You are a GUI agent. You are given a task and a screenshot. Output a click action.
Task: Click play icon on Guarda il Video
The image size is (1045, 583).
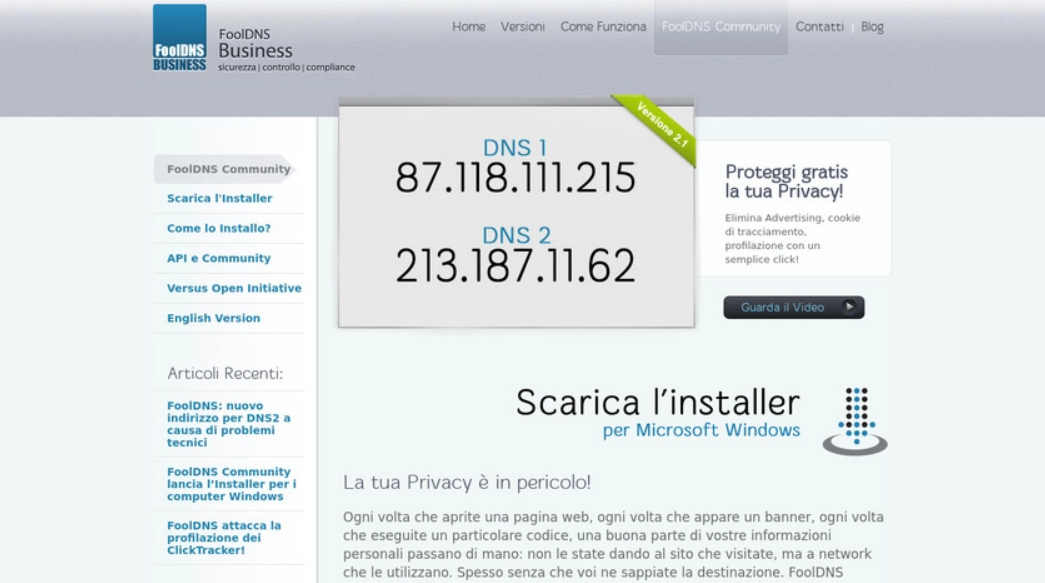(x=848, y=307)
